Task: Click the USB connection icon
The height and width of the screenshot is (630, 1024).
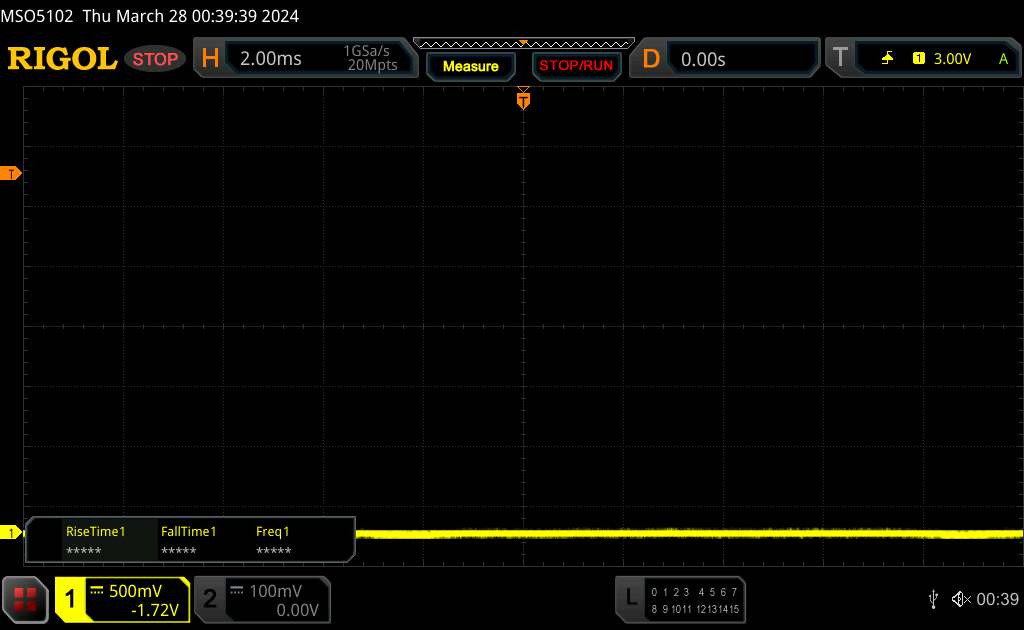Action: (933, 599)
